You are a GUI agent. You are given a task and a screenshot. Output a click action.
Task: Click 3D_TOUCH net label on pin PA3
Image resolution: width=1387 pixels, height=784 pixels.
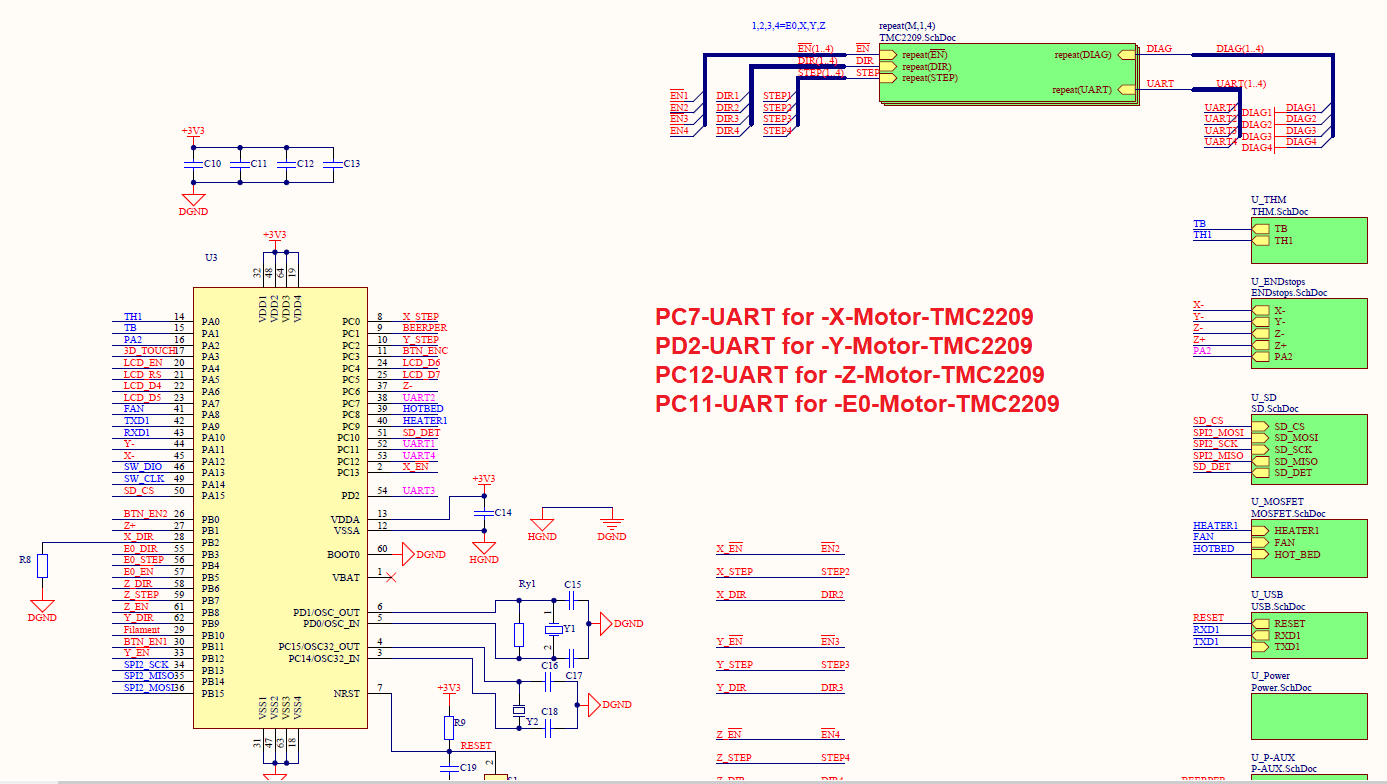pos(147,351)
